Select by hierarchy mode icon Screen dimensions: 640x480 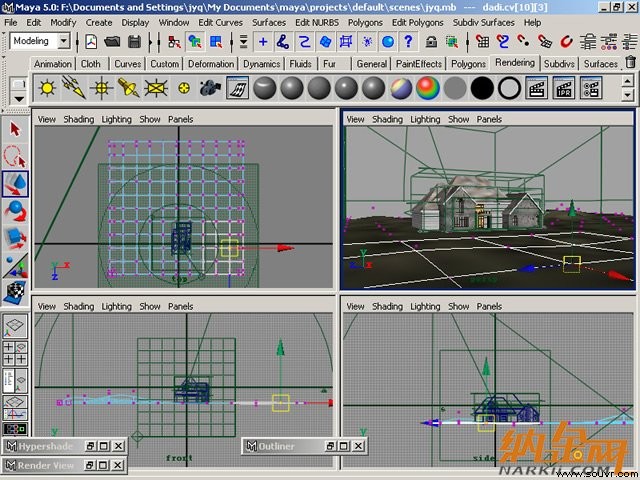click(x=175, y=42)
